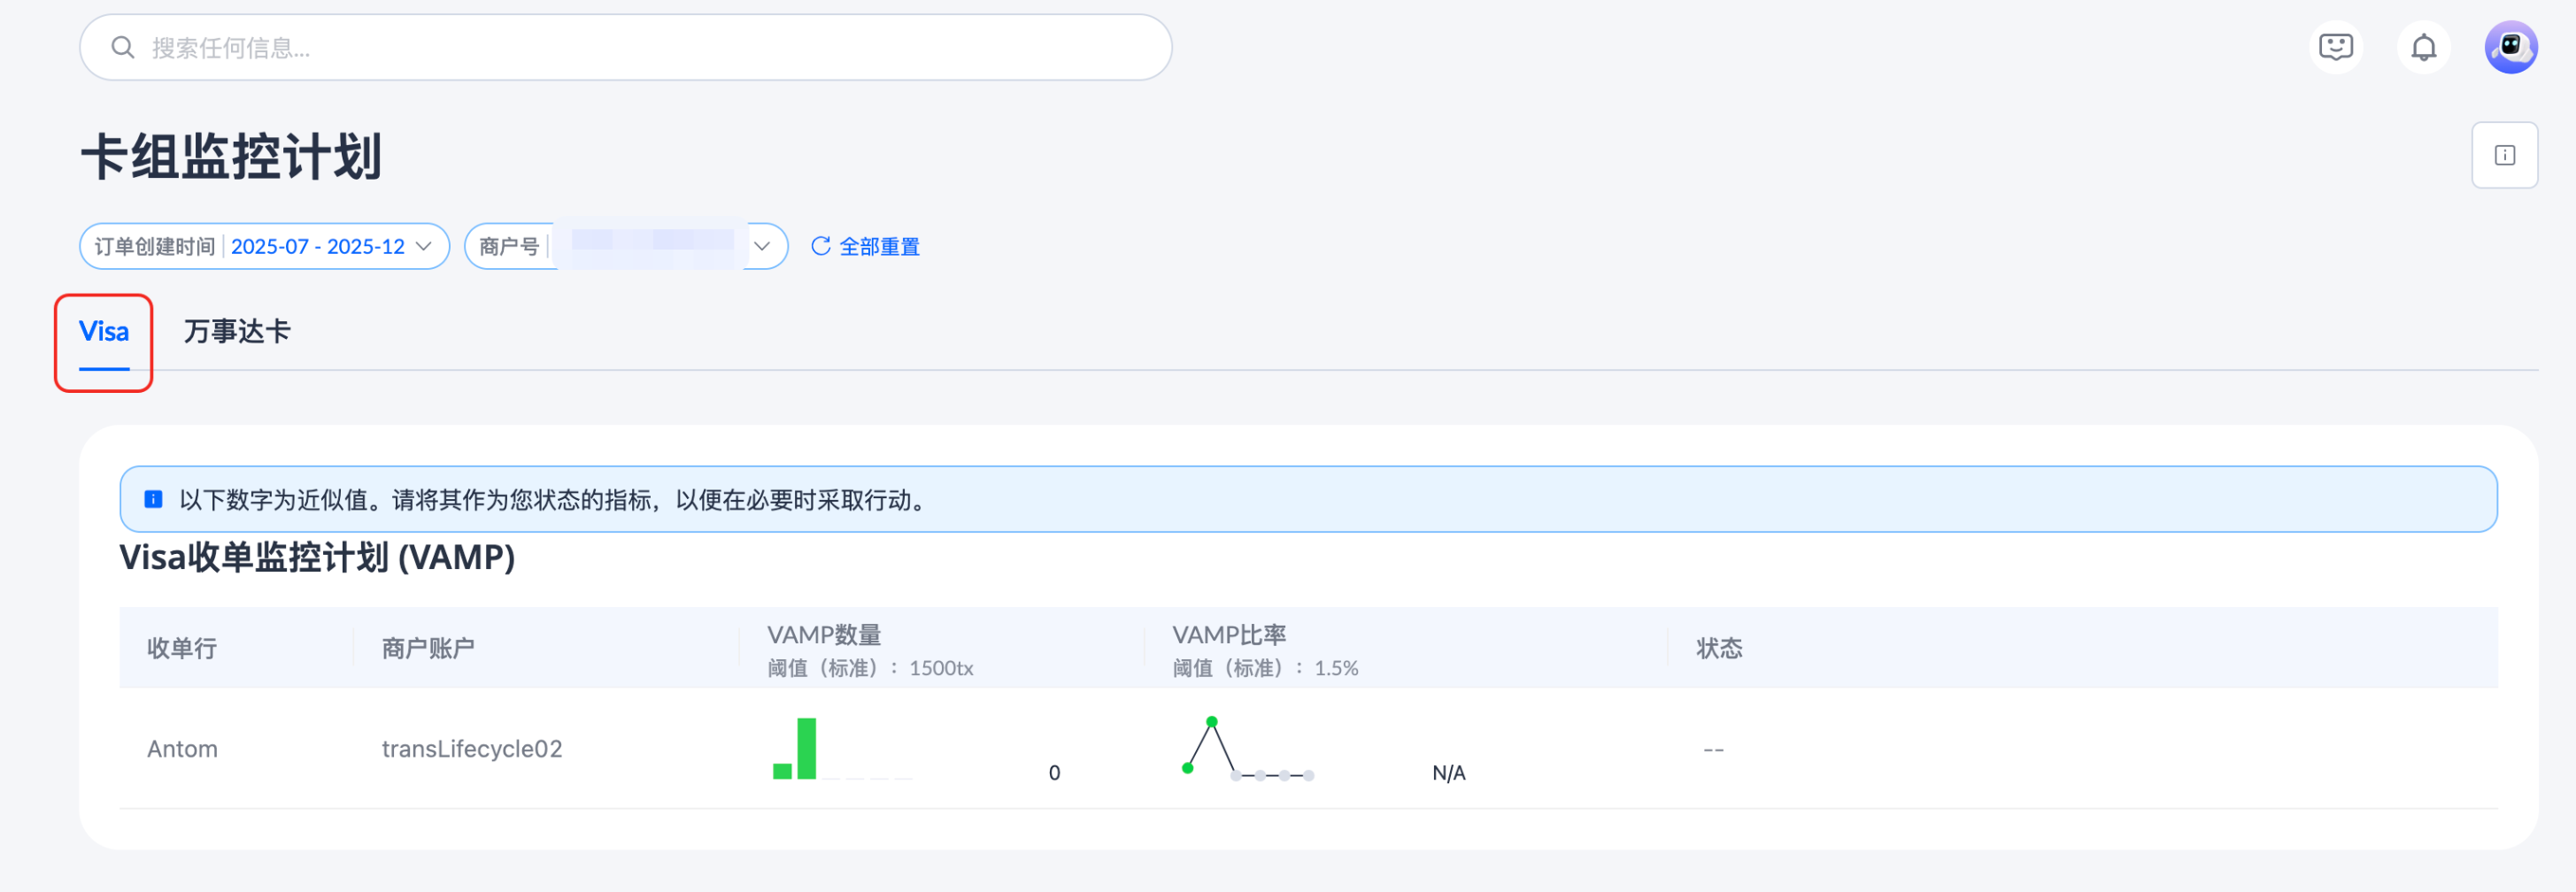Click the VAMP数量 column header
2576x892 pixels.
[x=824, y=635]
